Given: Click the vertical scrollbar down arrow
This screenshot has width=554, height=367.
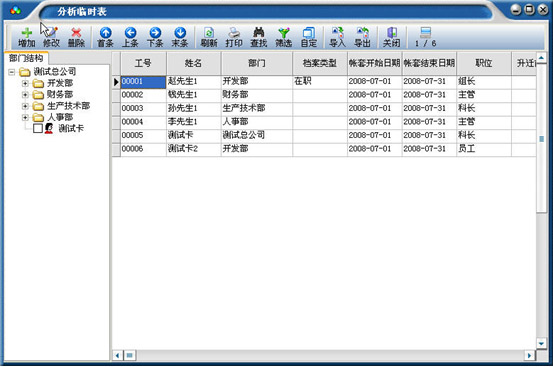Looking at the screenshot, I should (541, 343).
